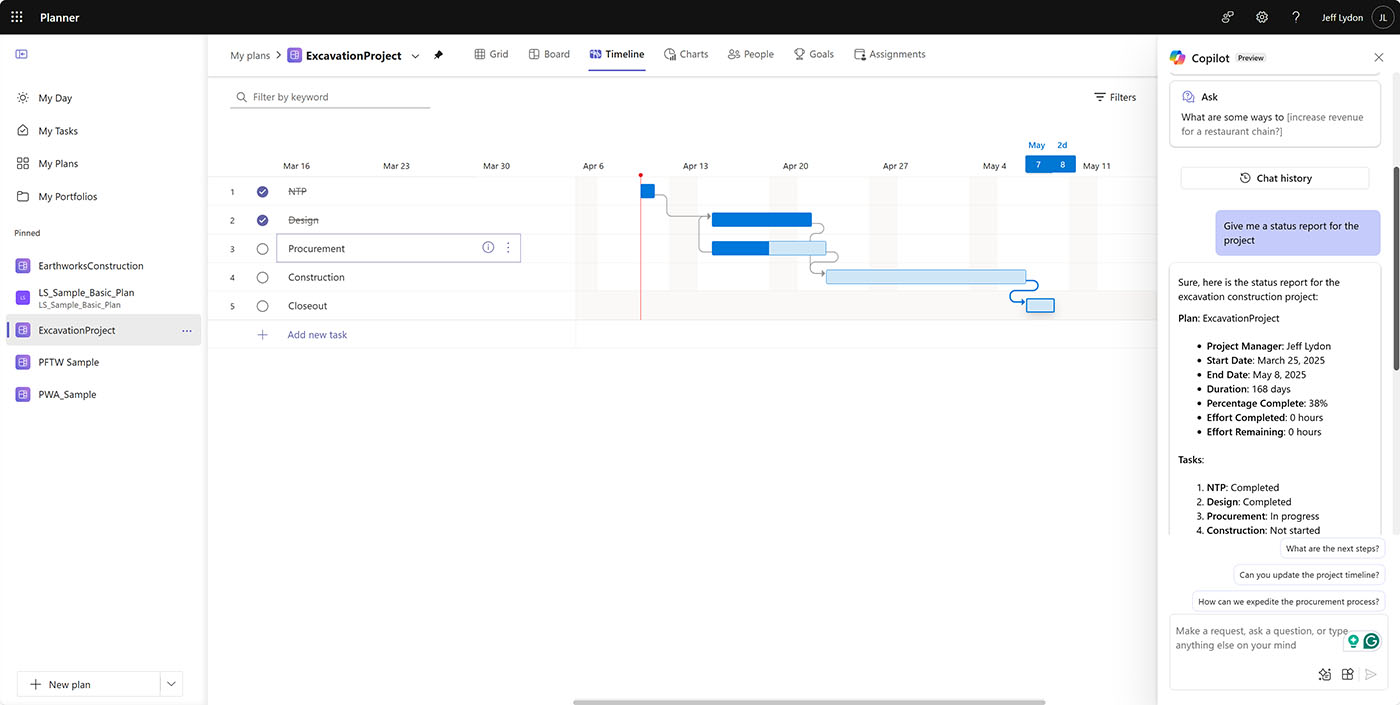Open the view prompts sparkle icon
This screenshot has width=1400, height=705.
[x=1325, y=674]
